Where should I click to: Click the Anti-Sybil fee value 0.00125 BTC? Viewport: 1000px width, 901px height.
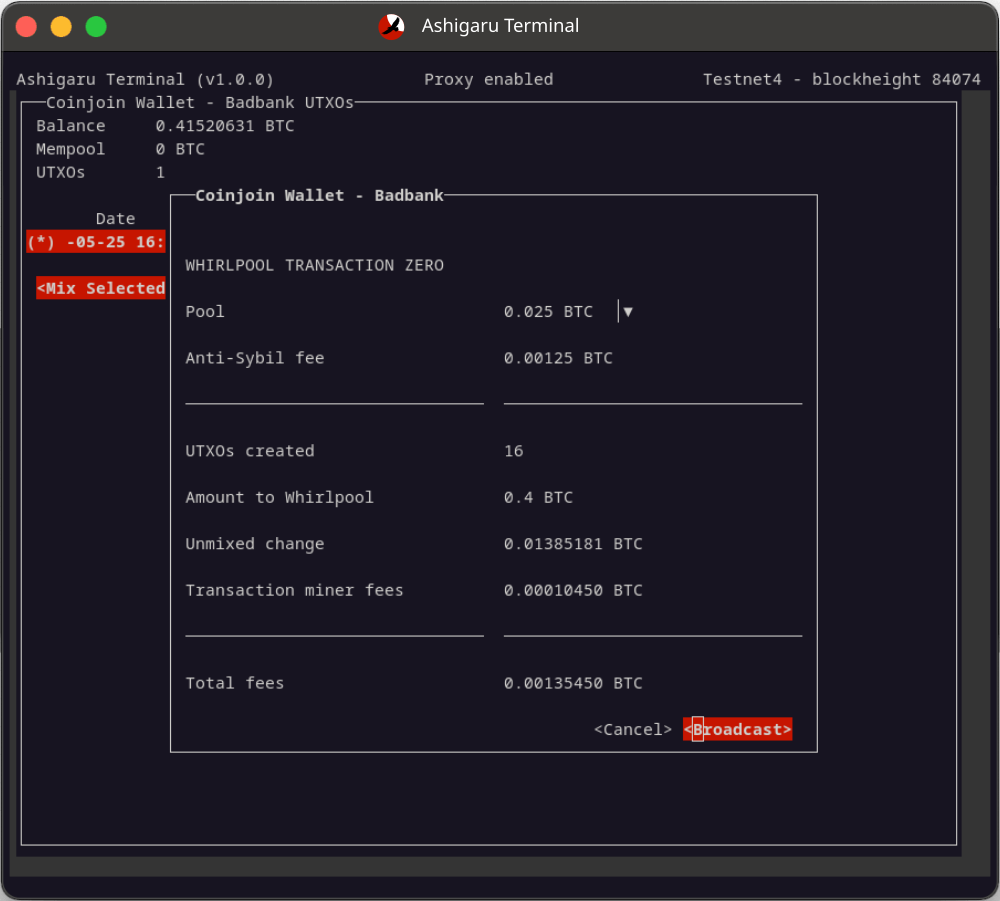click(x=558, y=358)
